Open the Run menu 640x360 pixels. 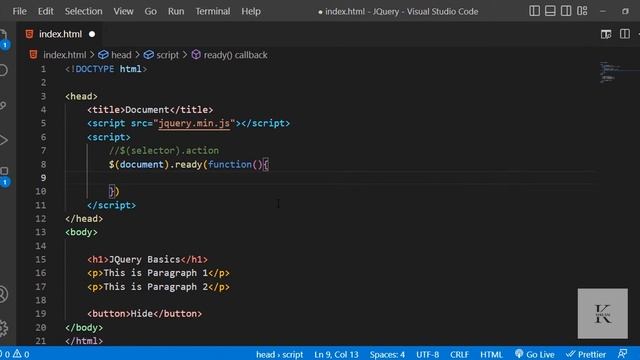176,11
